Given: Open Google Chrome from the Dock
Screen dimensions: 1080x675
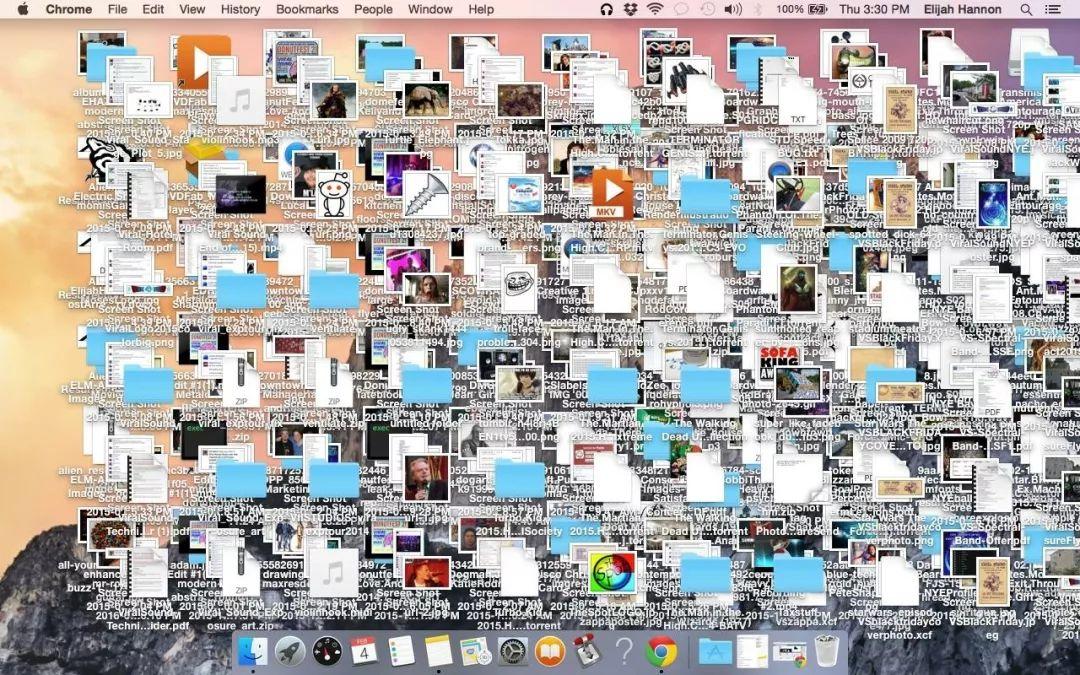Looking at the screenshot, I should 661,650.
